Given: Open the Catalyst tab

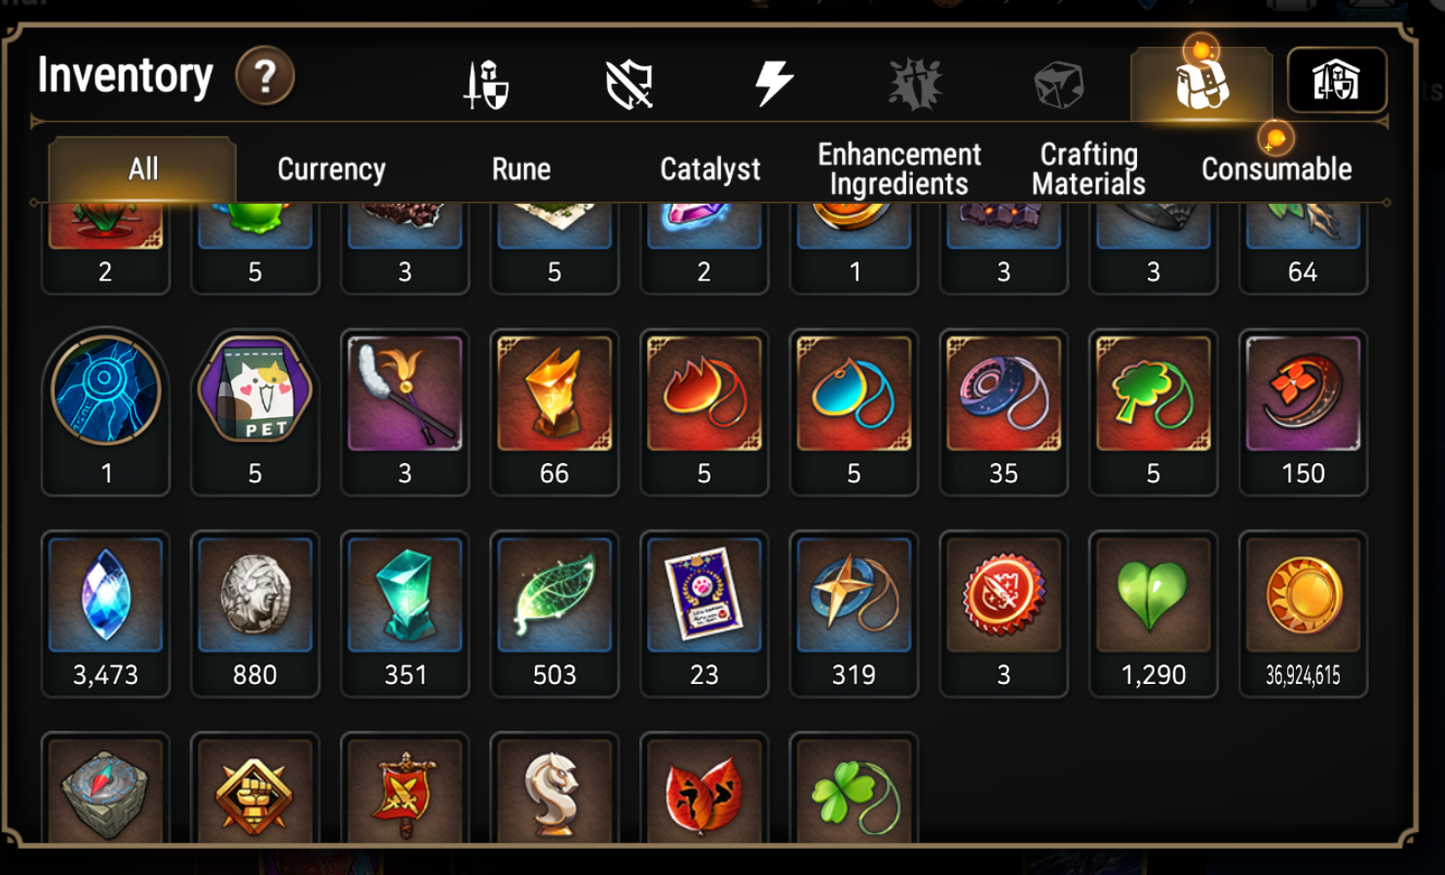Looking at the screenshot, I should pos(710,169).
